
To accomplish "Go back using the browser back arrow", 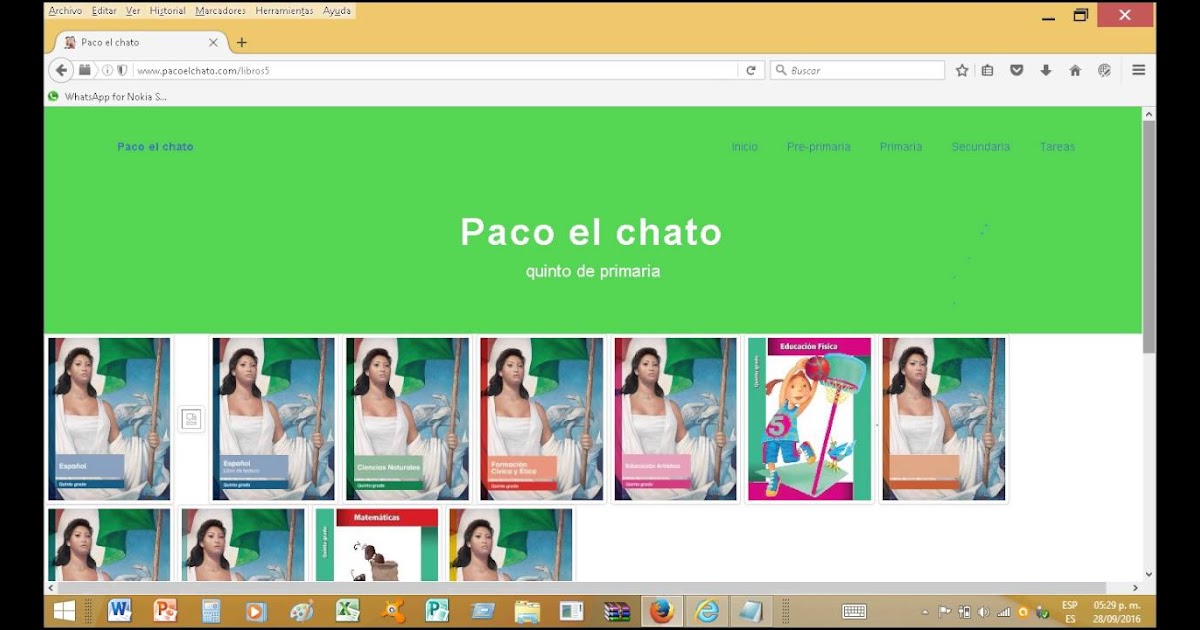I will click(61, 70).
